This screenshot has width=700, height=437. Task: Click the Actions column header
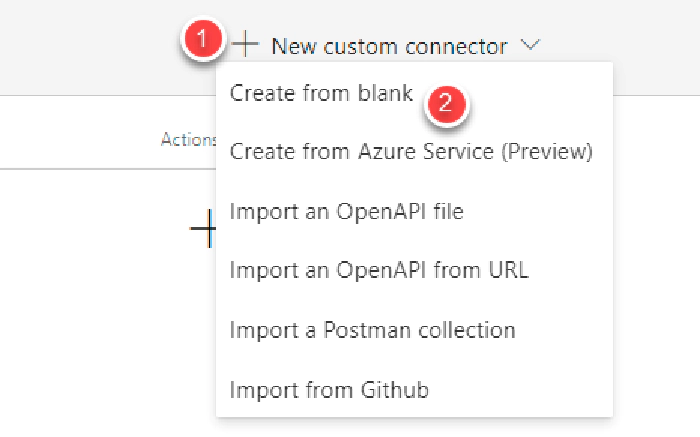188,140
